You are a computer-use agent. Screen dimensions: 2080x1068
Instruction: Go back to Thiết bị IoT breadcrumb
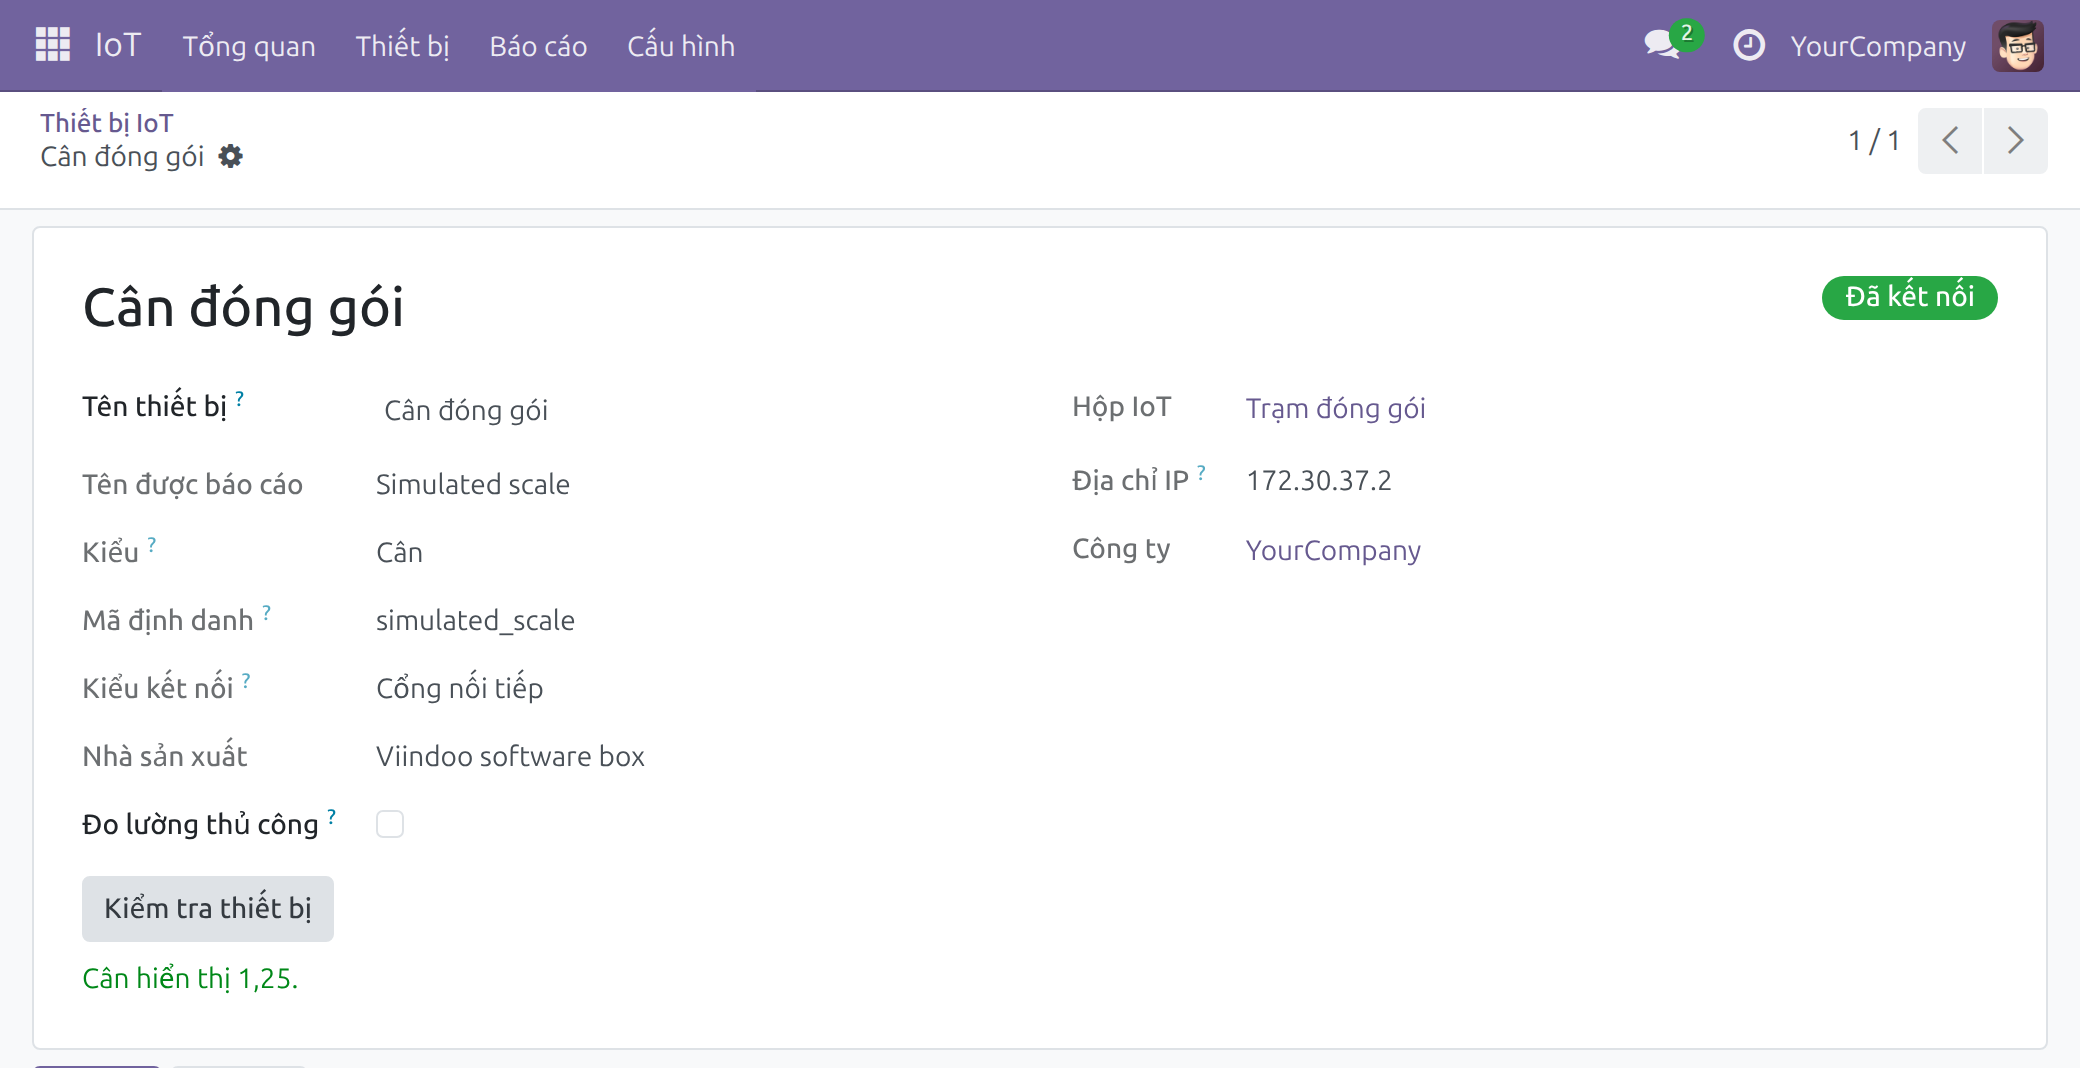point(107,123)
